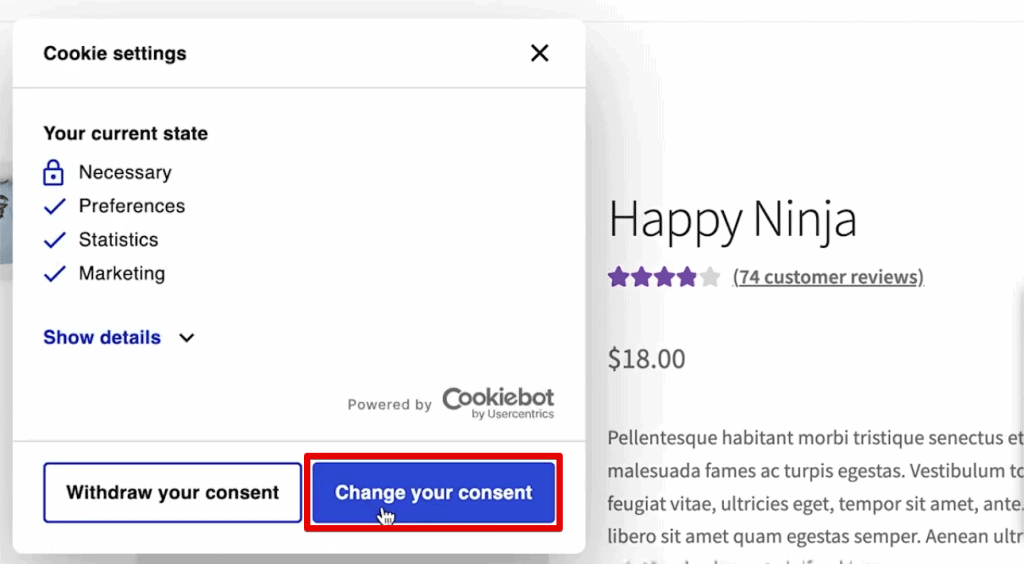
Task: Click the Pellentesque product description paragraph
Action: [x=816, y=496]
